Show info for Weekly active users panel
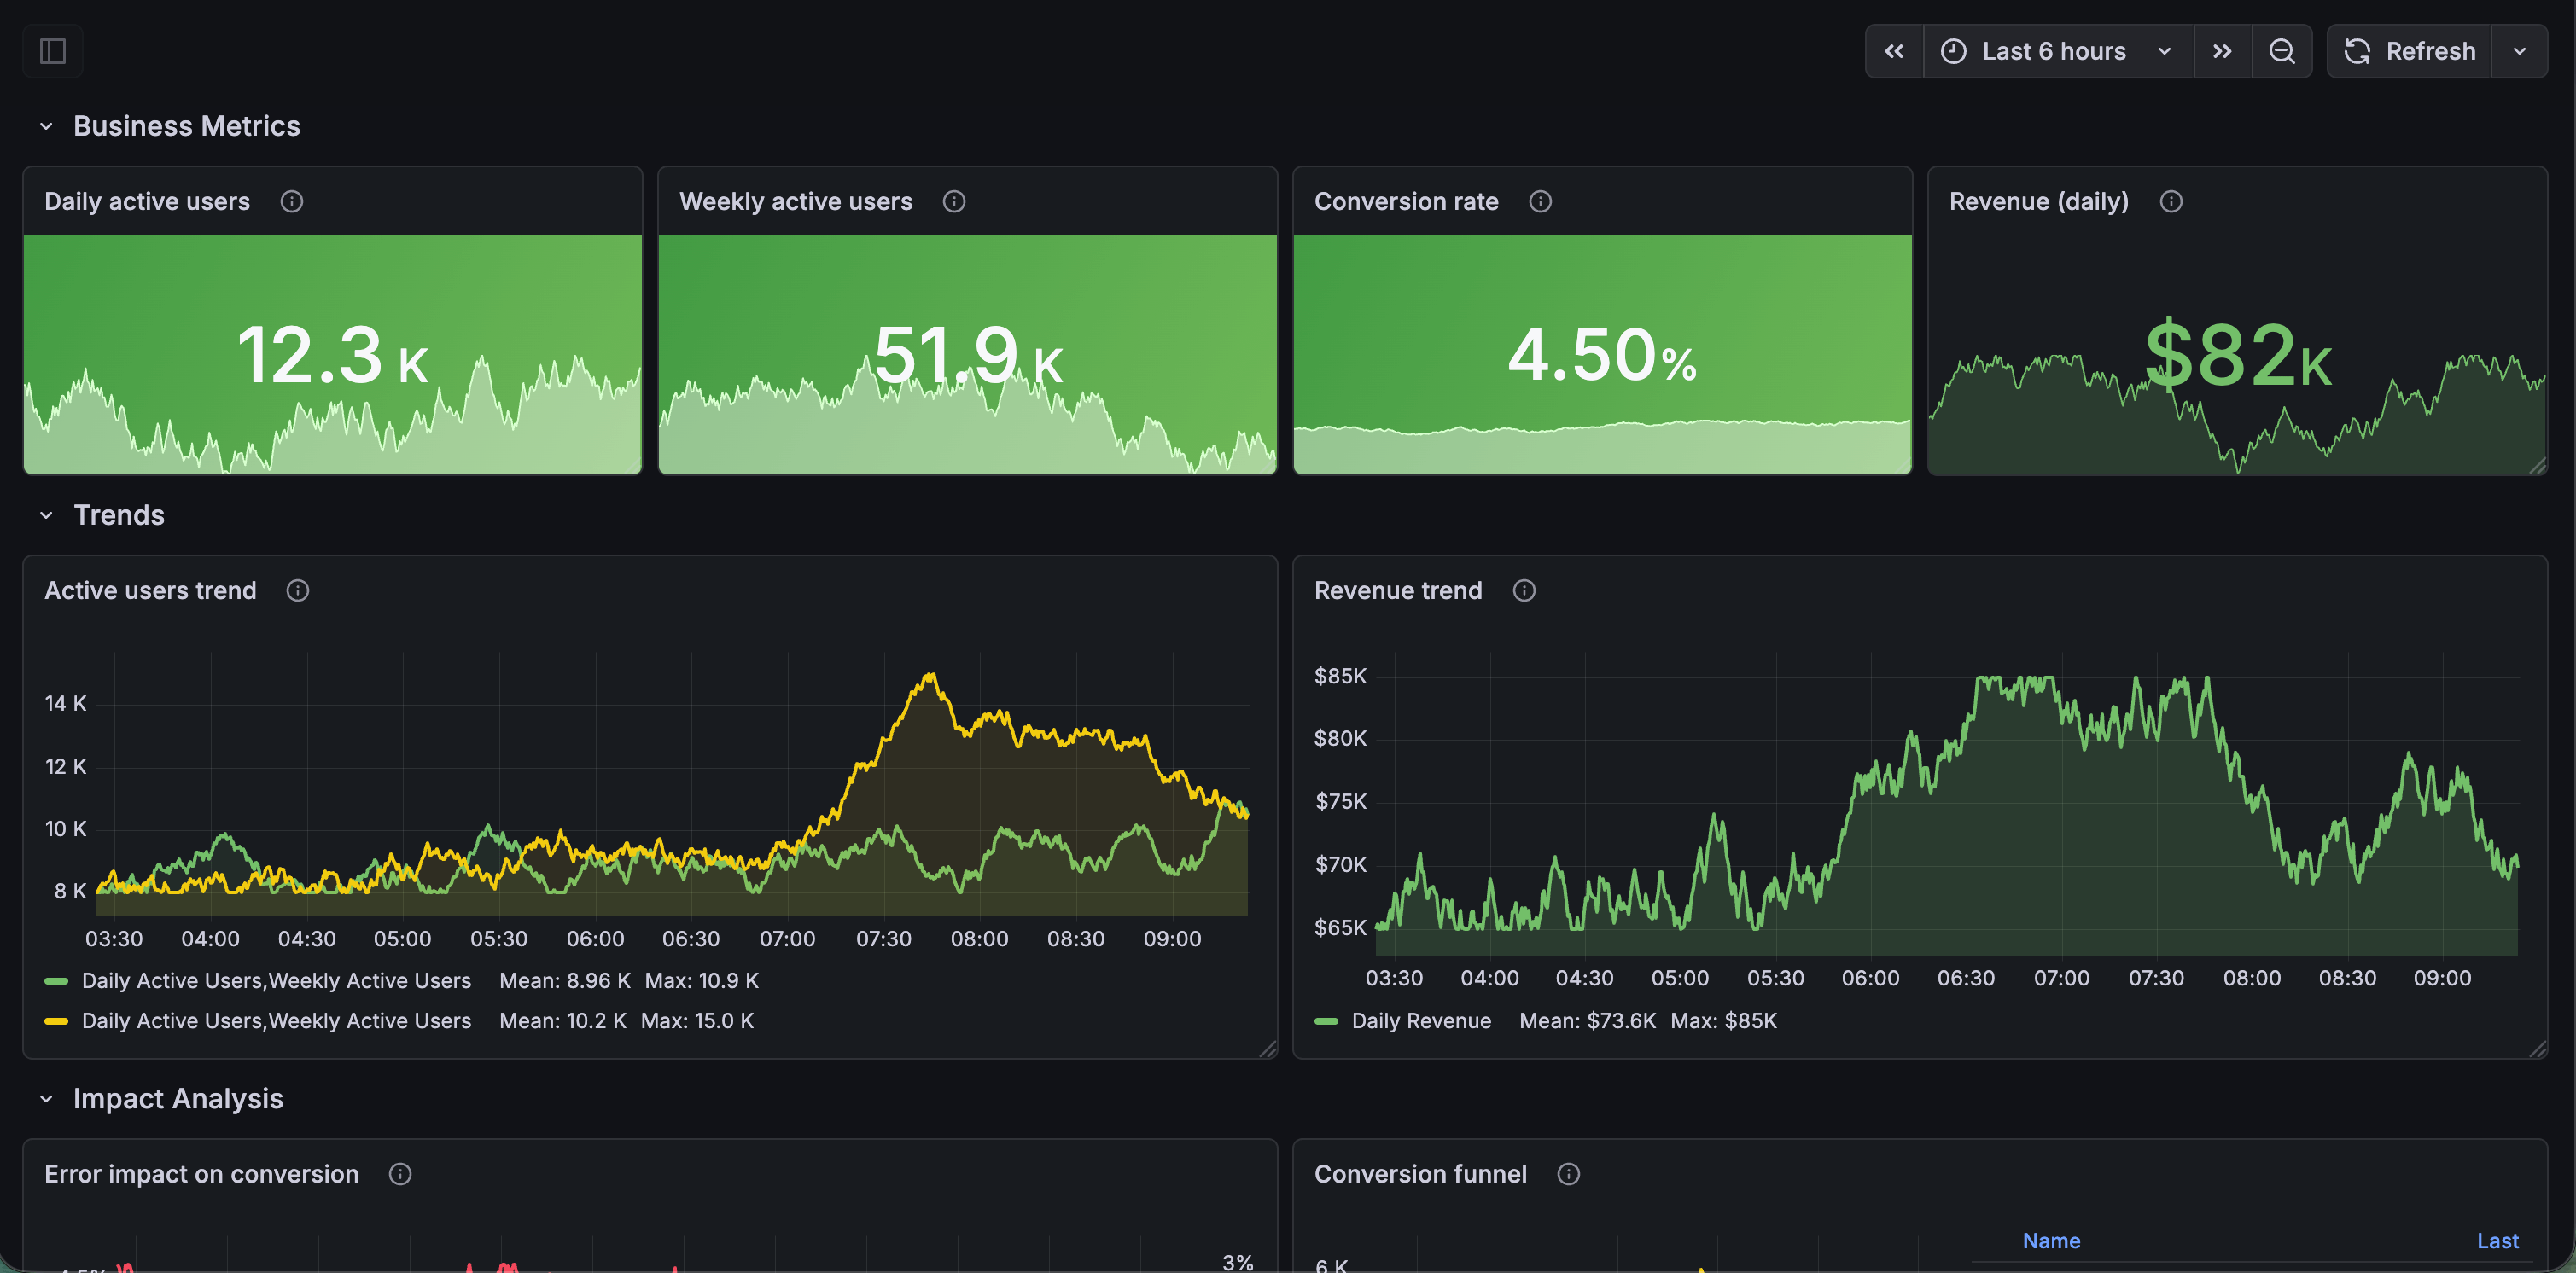 click(x=954, y=201)
